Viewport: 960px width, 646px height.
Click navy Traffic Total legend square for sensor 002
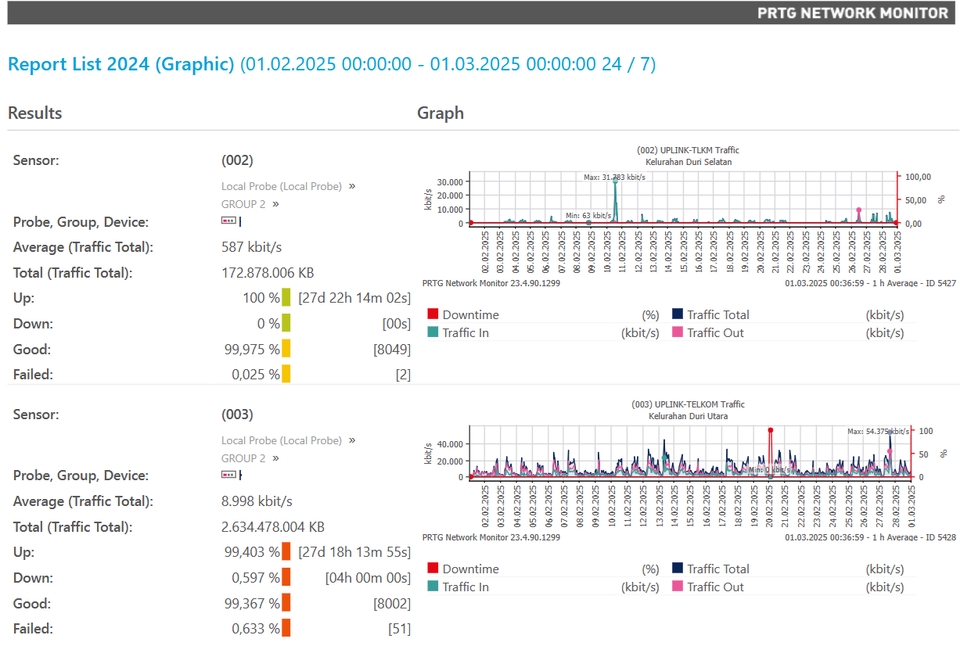677,314
